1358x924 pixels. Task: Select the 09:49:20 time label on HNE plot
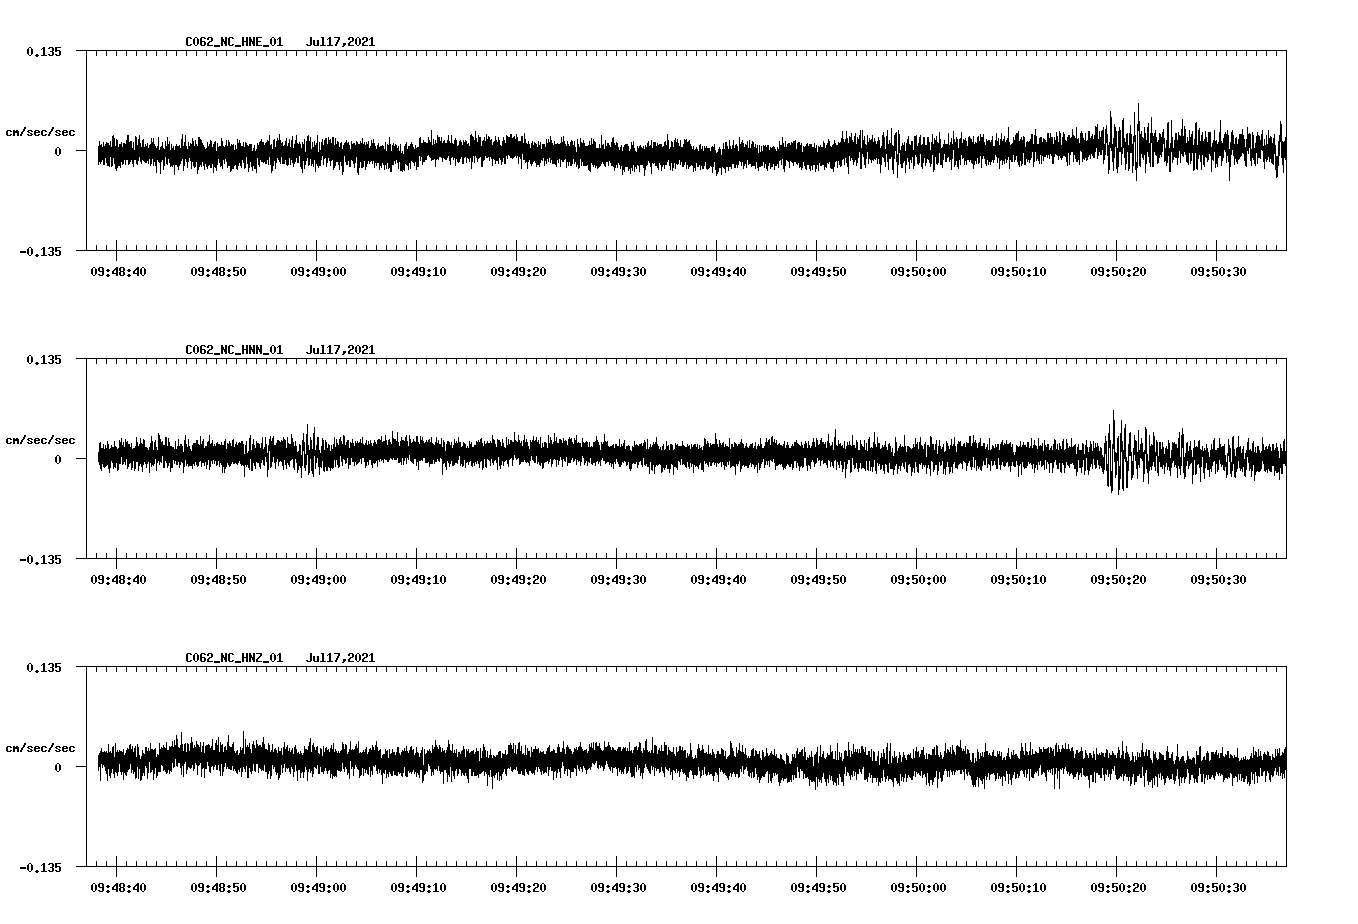click(x=518, y=271)
